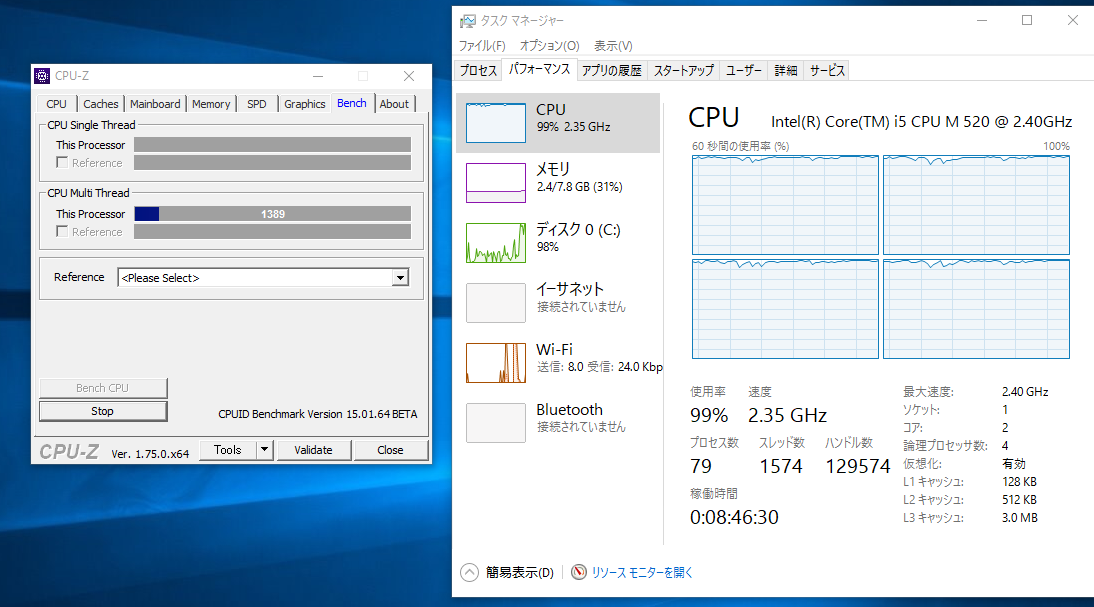This screenshot has width=1094, height=607.
Task: Select the メモリ (memory) graph thumbnail
Action: [x=495, y=183]
